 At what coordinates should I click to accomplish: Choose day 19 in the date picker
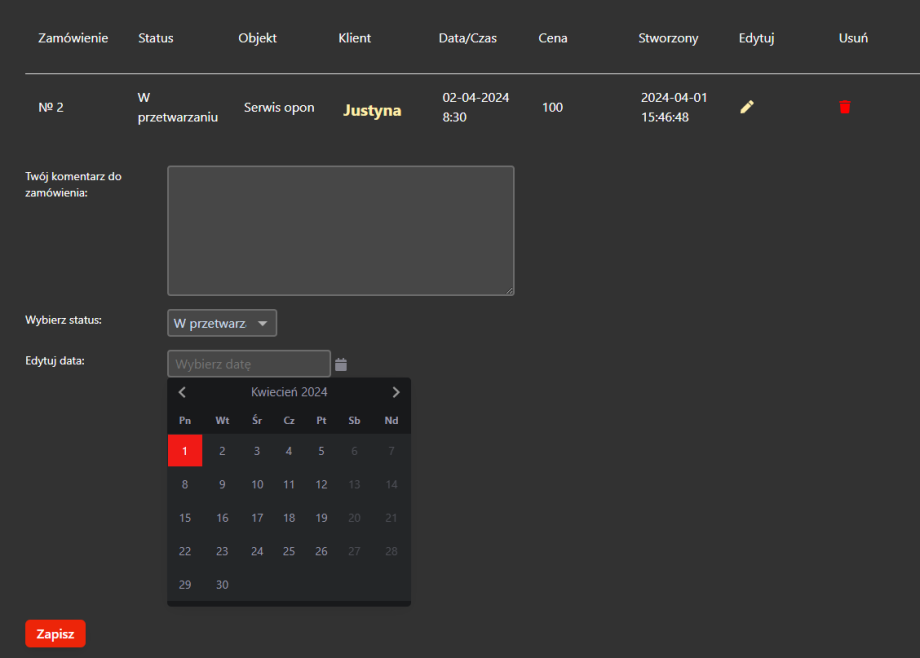pos(321,518)
